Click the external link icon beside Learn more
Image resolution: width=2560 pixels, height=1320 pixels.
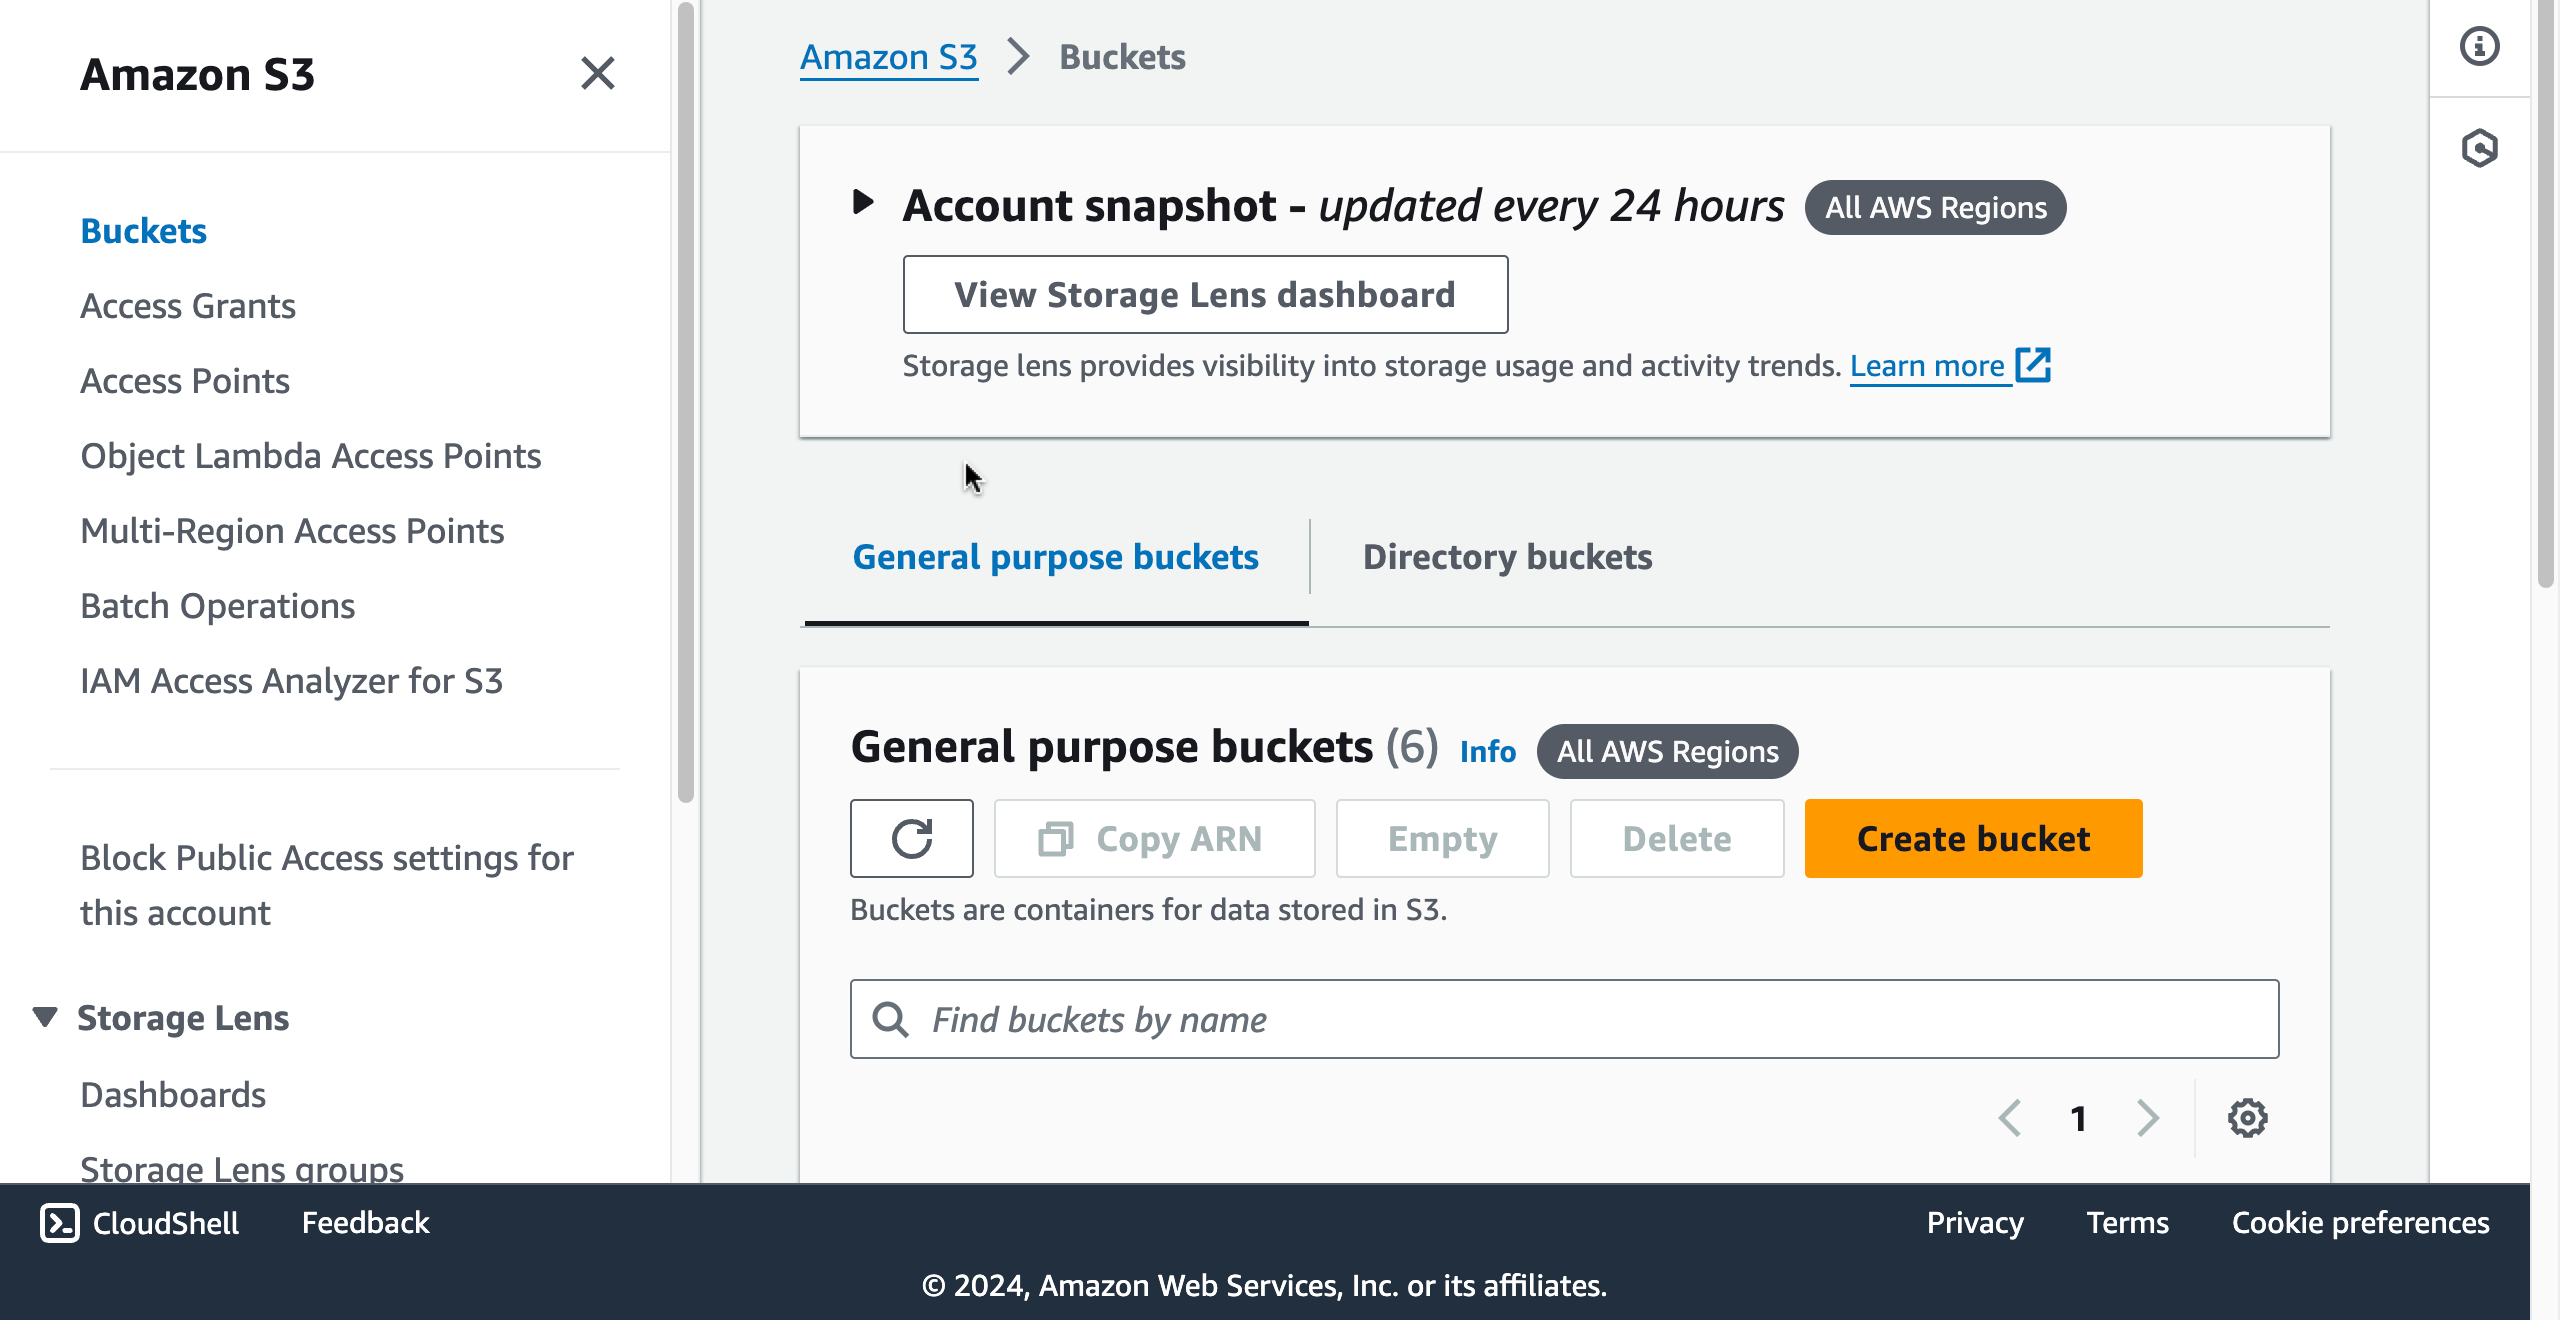(2033, 365)
